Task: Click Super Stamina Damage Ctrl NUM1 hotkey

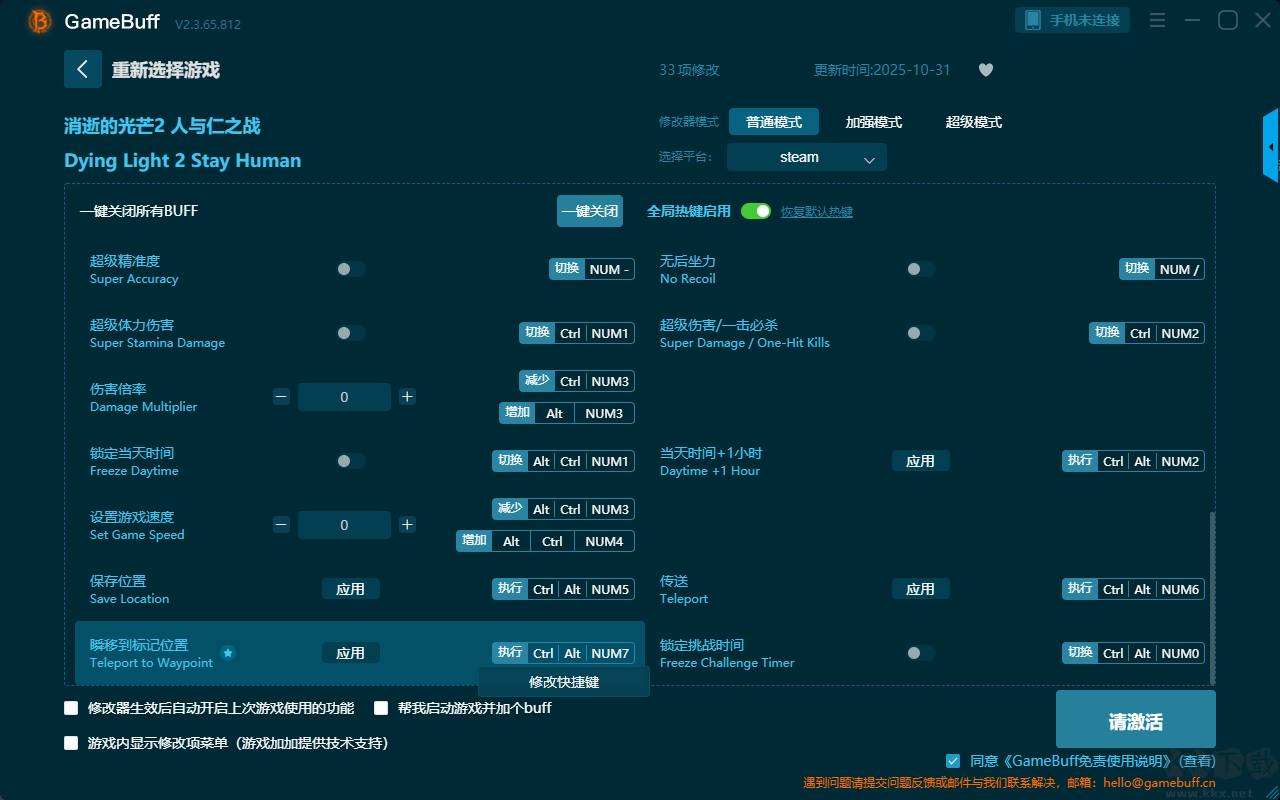Action: [x=577, y=333]
